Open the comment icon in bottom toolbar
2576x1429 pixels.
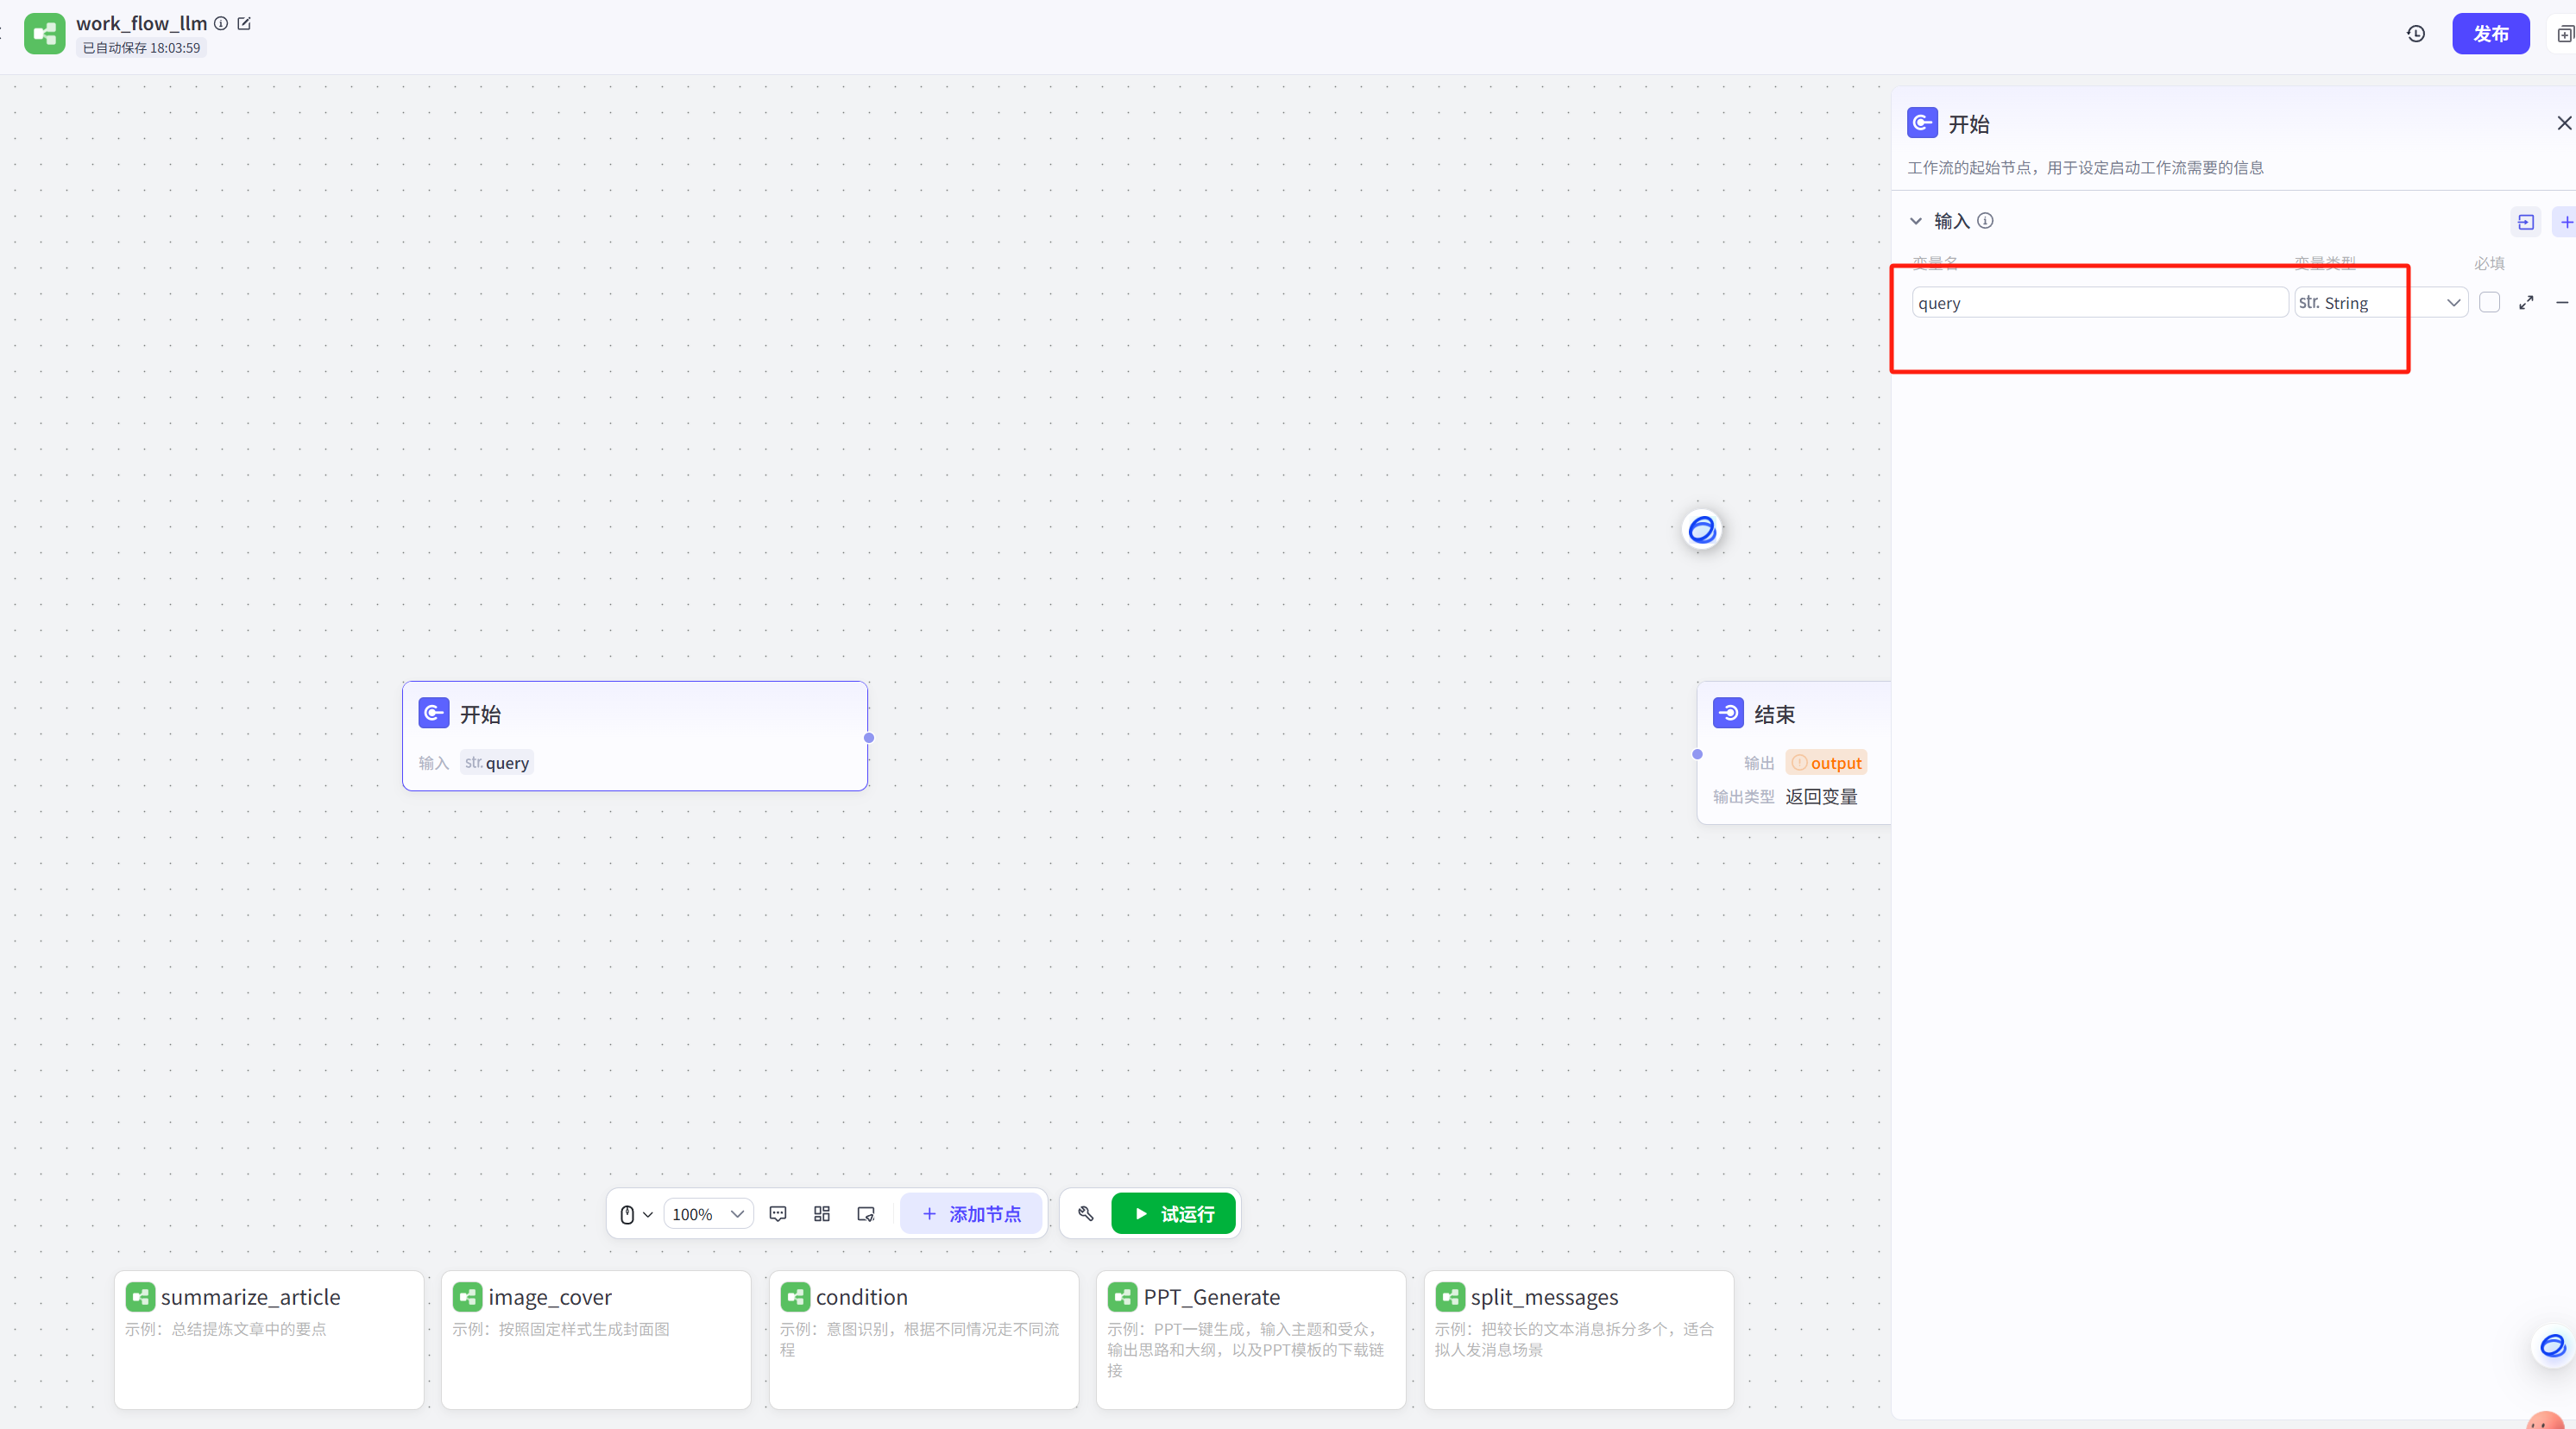[x=778, y=1213]
